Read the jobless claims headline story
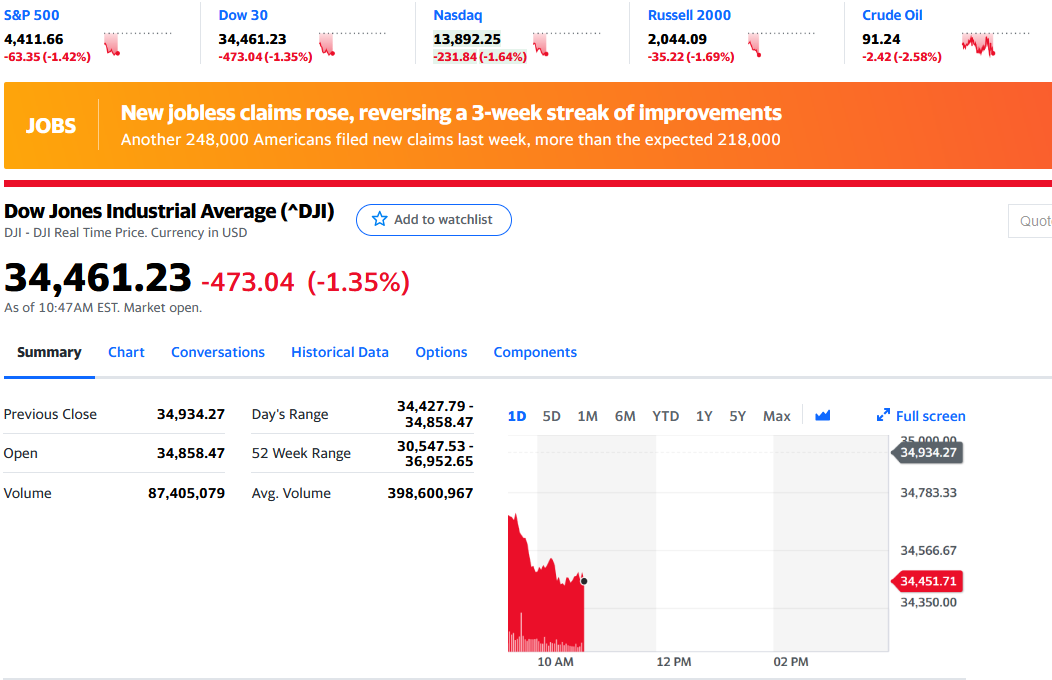1052x680 pixels. pyautogui.click(x=451, y=113)
